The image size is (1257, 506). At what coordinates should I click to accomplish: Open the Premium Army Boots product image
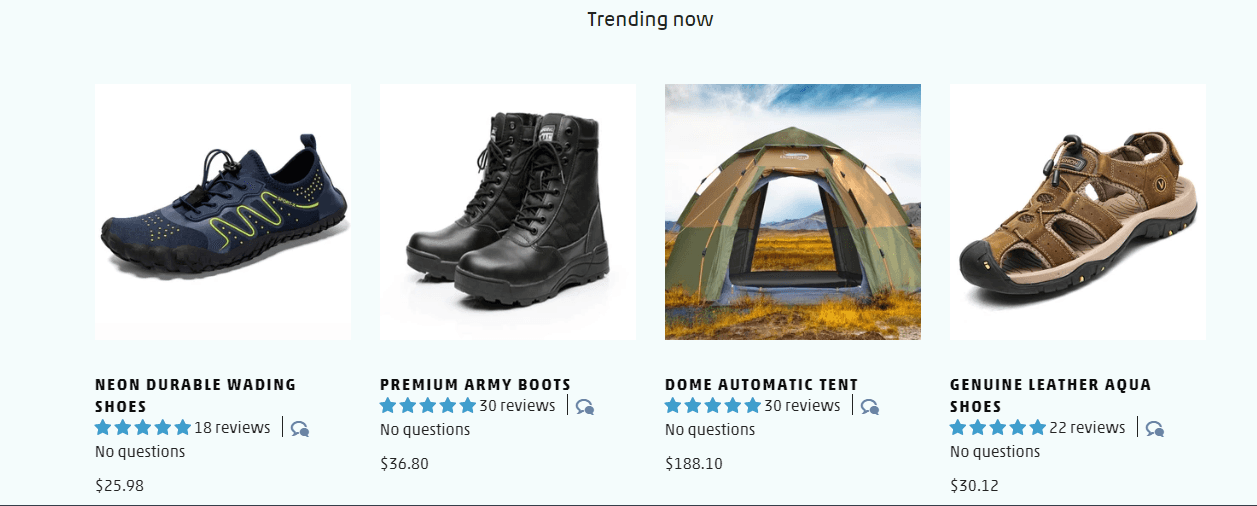click(508, 212)
